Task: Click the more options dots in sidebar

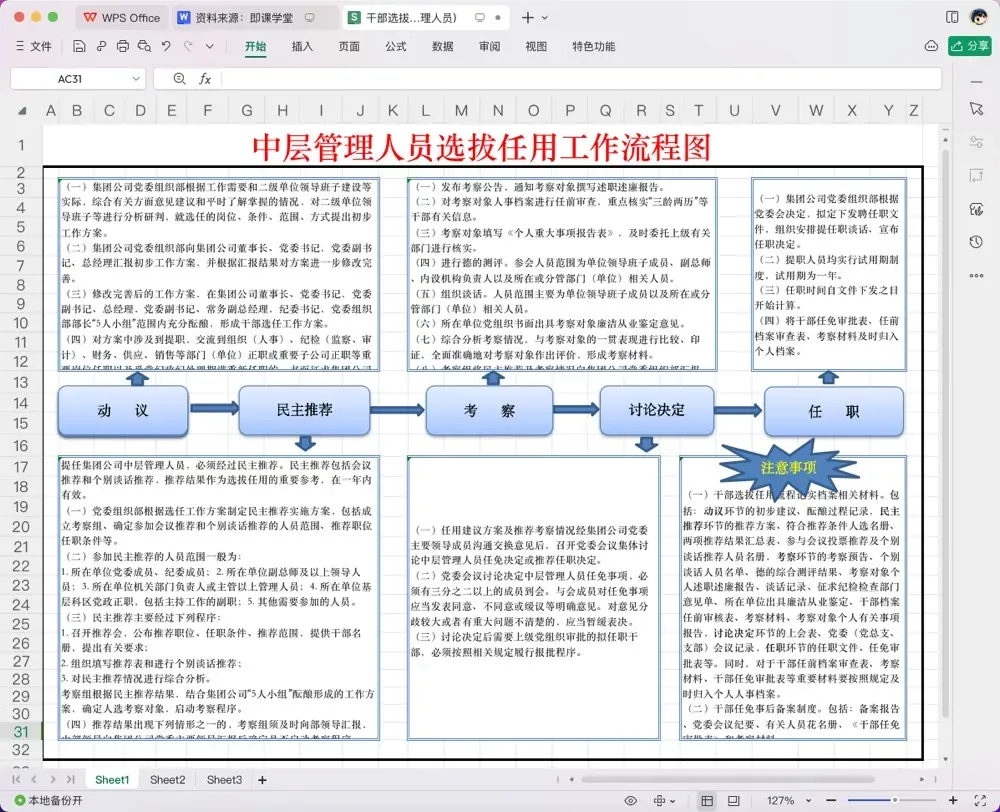Action: [x=976, y=276]
